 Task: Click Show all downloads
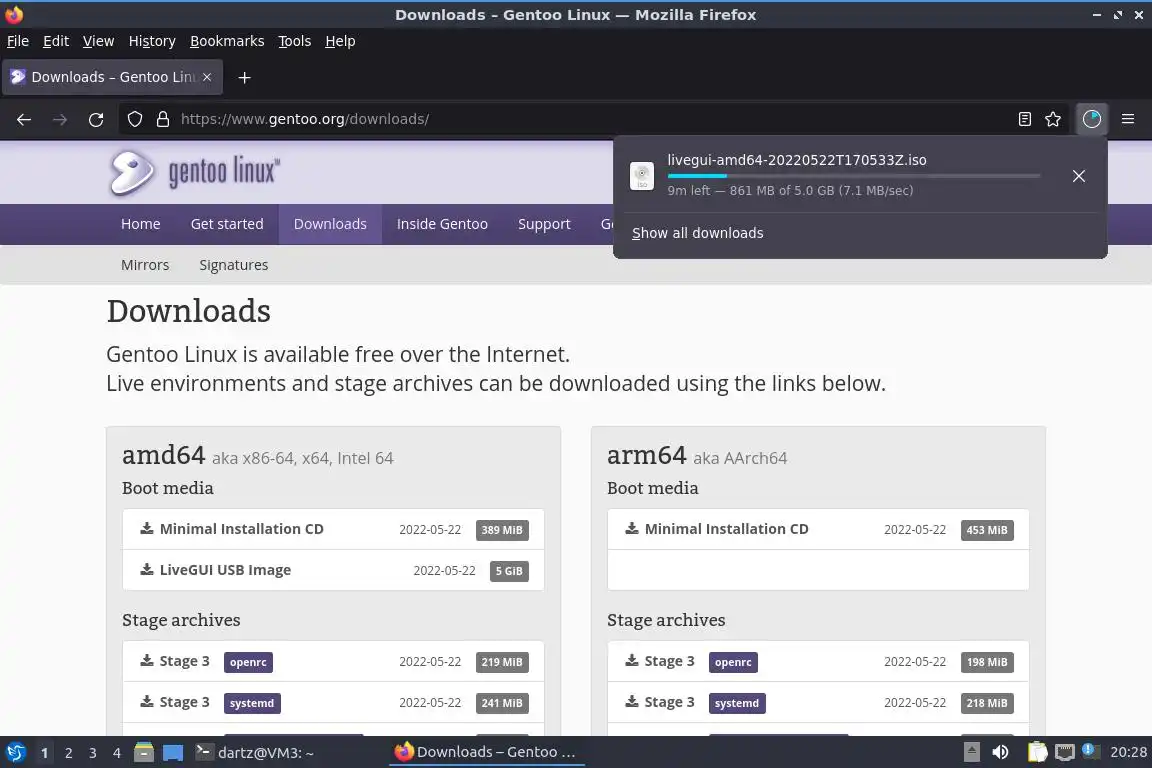[x=697, y=233]
